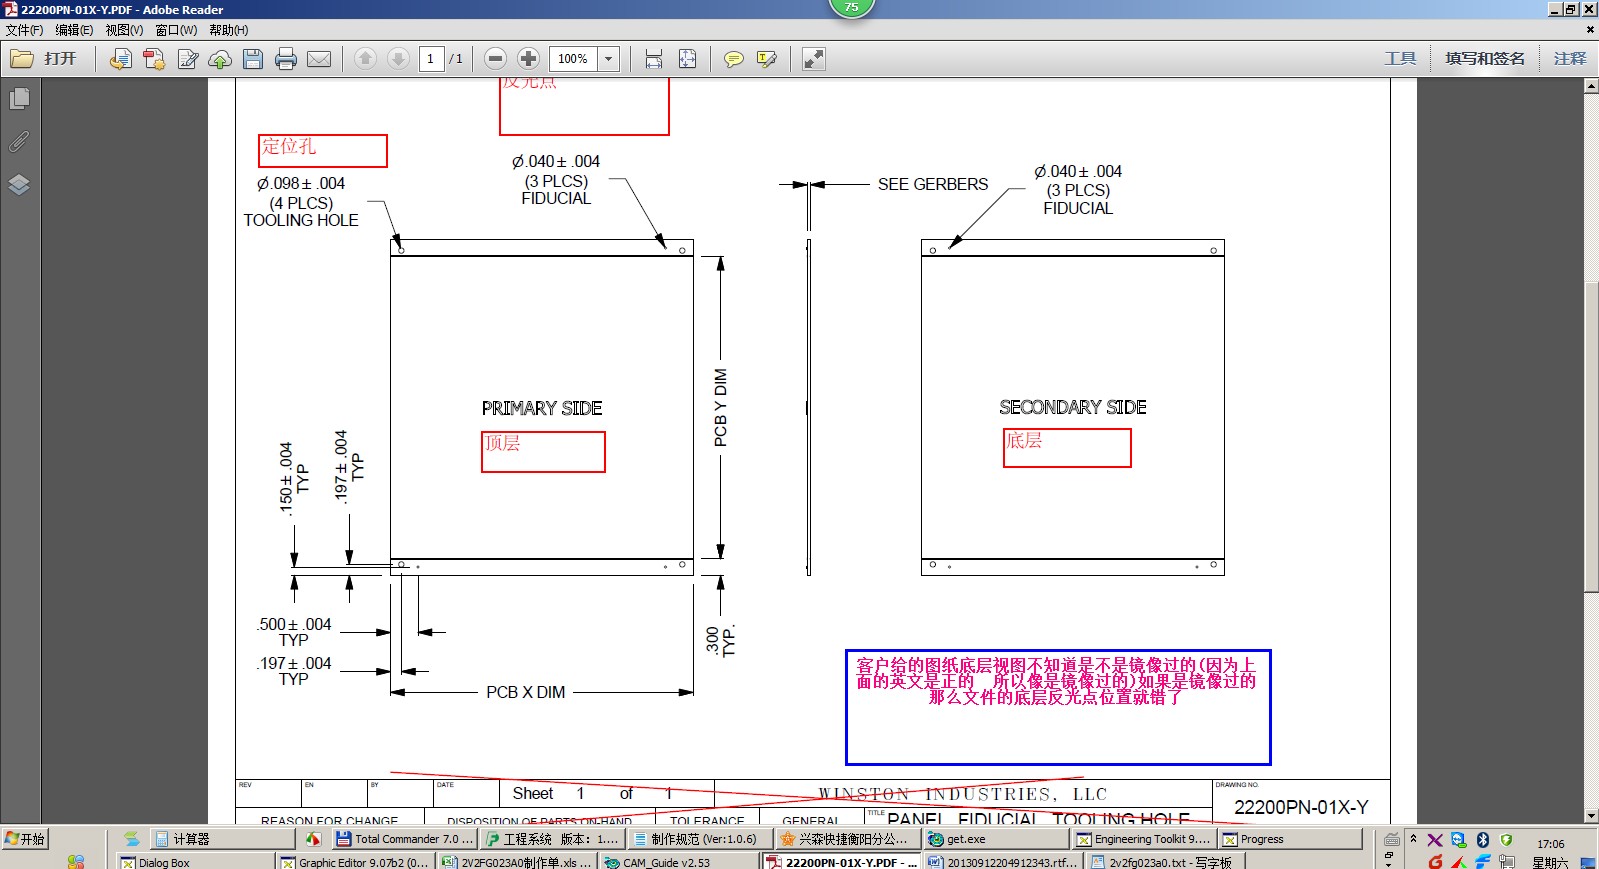Print the document with the printer icon

point(286,59)
